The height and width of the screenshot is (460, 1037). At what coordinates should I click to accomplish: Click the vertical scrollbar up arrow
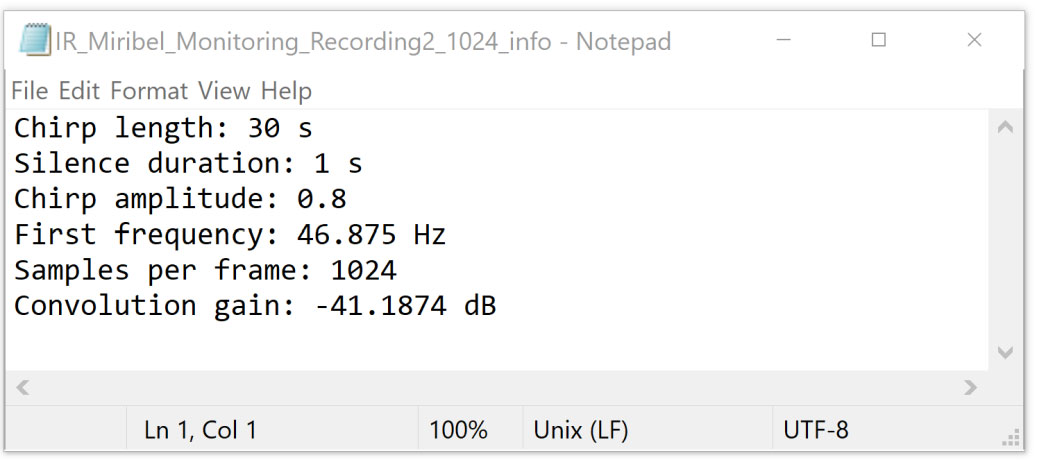click(1005, 128)
